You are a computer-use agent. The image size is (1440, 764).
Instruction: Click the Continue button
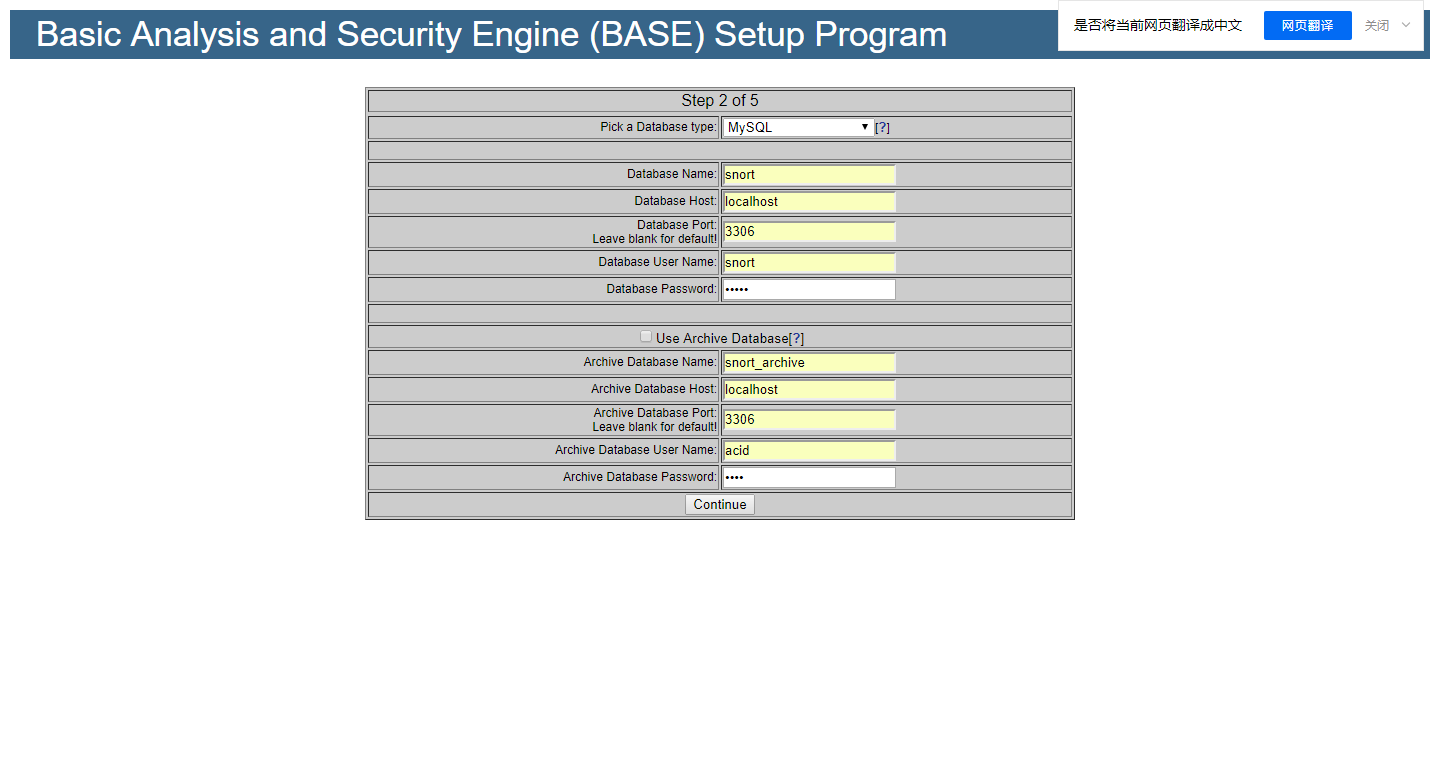720,504
